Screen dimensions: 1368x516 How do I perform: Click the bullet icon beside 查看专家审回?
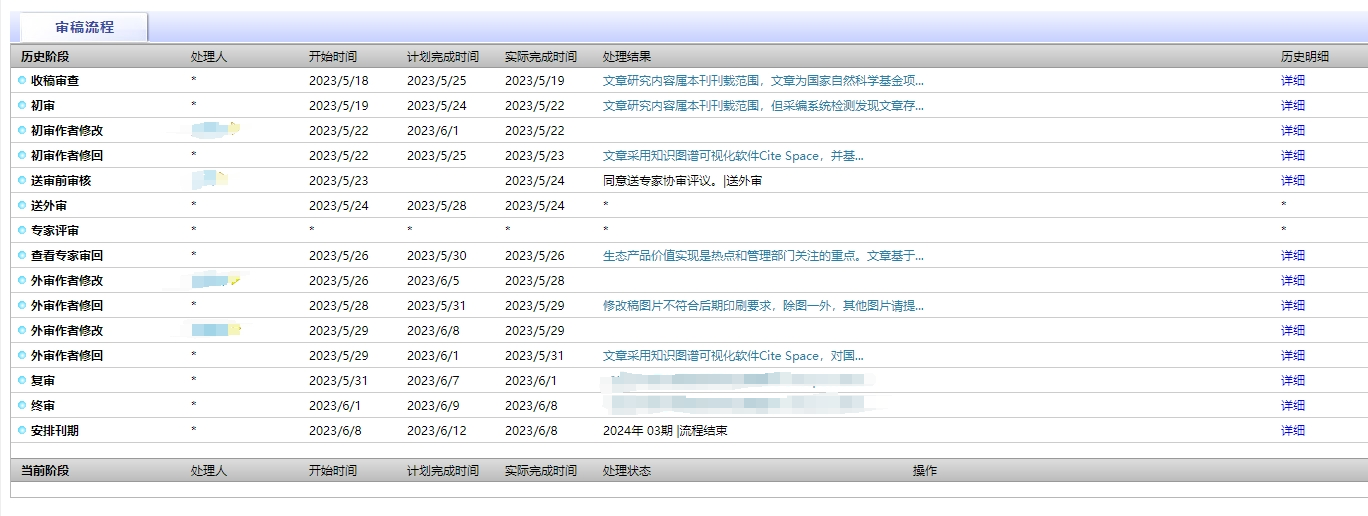(22, 256)
